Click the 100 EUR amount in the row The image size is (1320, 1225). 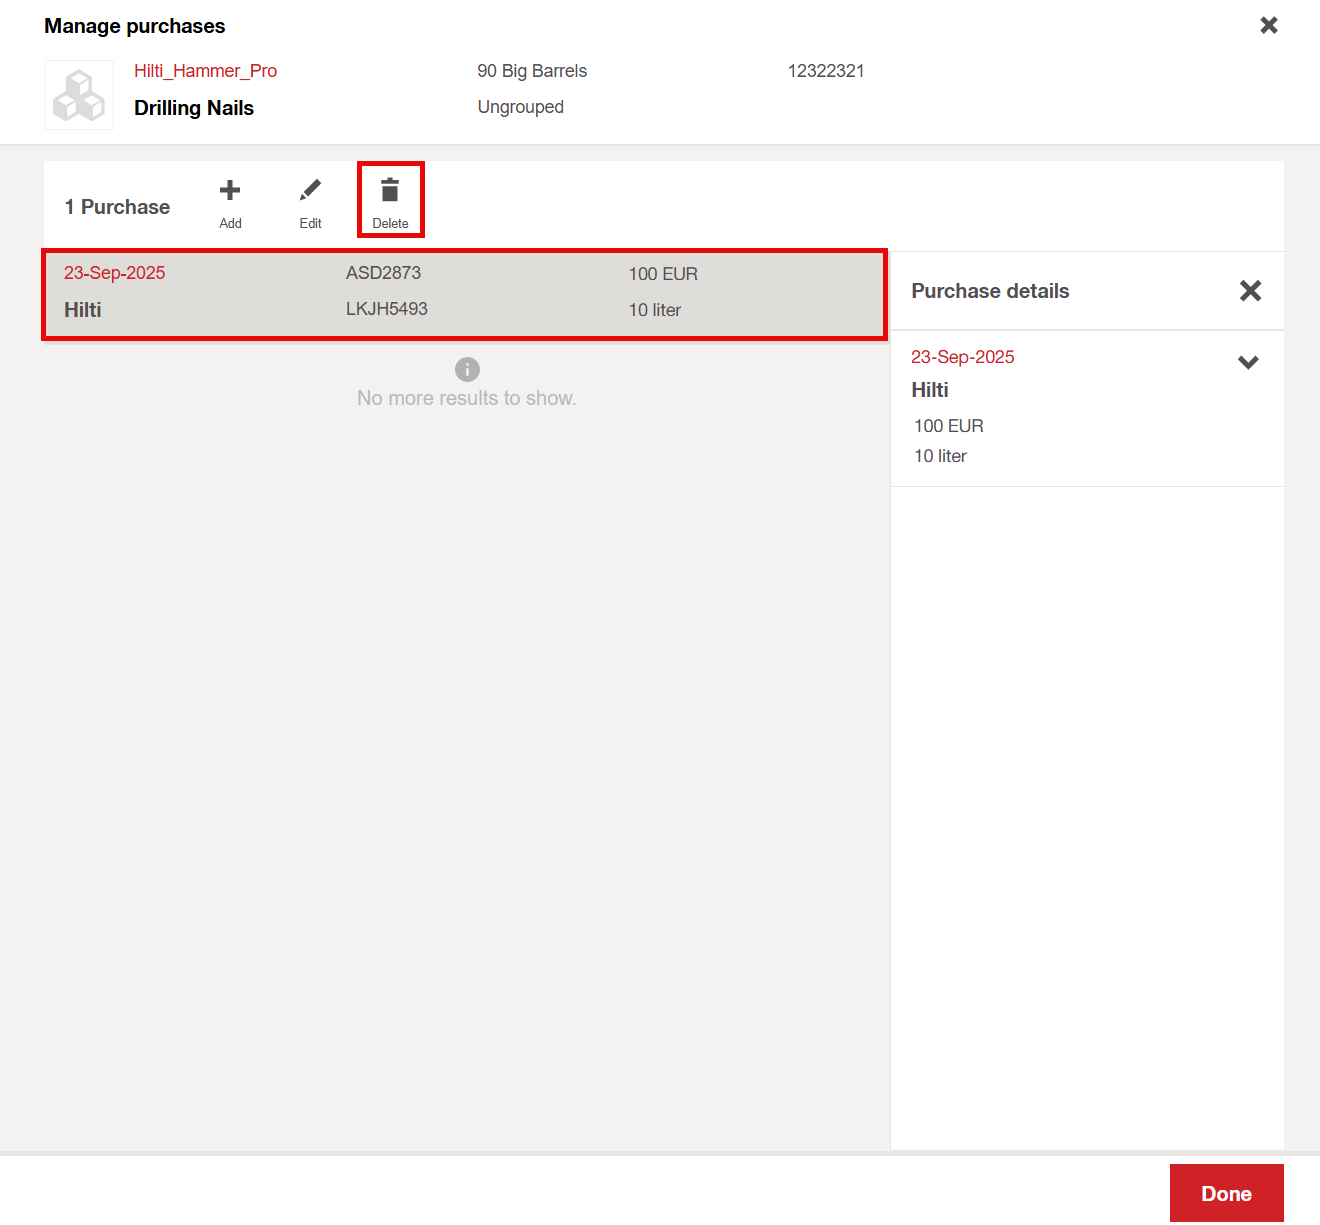pos(663,274)
